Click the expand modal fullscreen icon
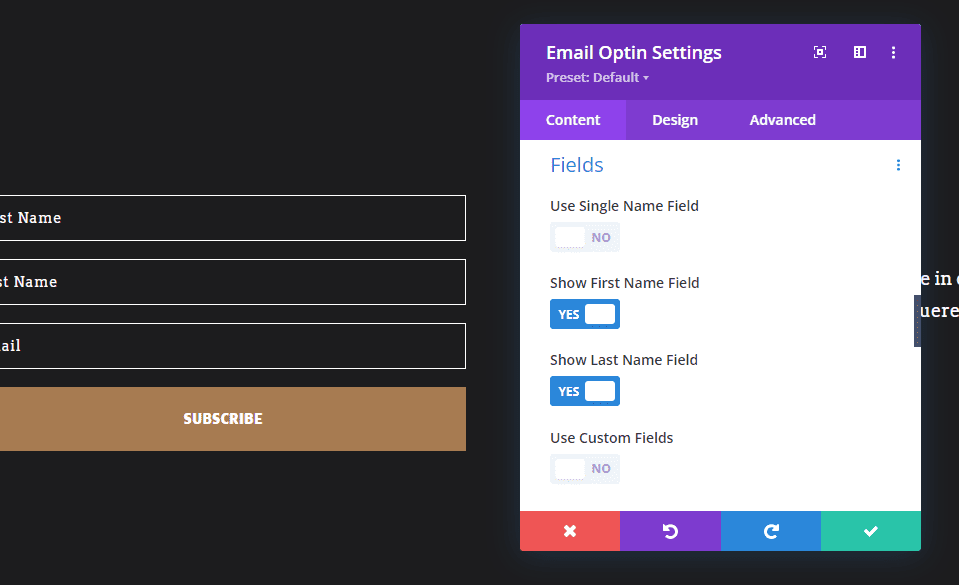Viewport: 959px width, 585px height. pos(820,53)
